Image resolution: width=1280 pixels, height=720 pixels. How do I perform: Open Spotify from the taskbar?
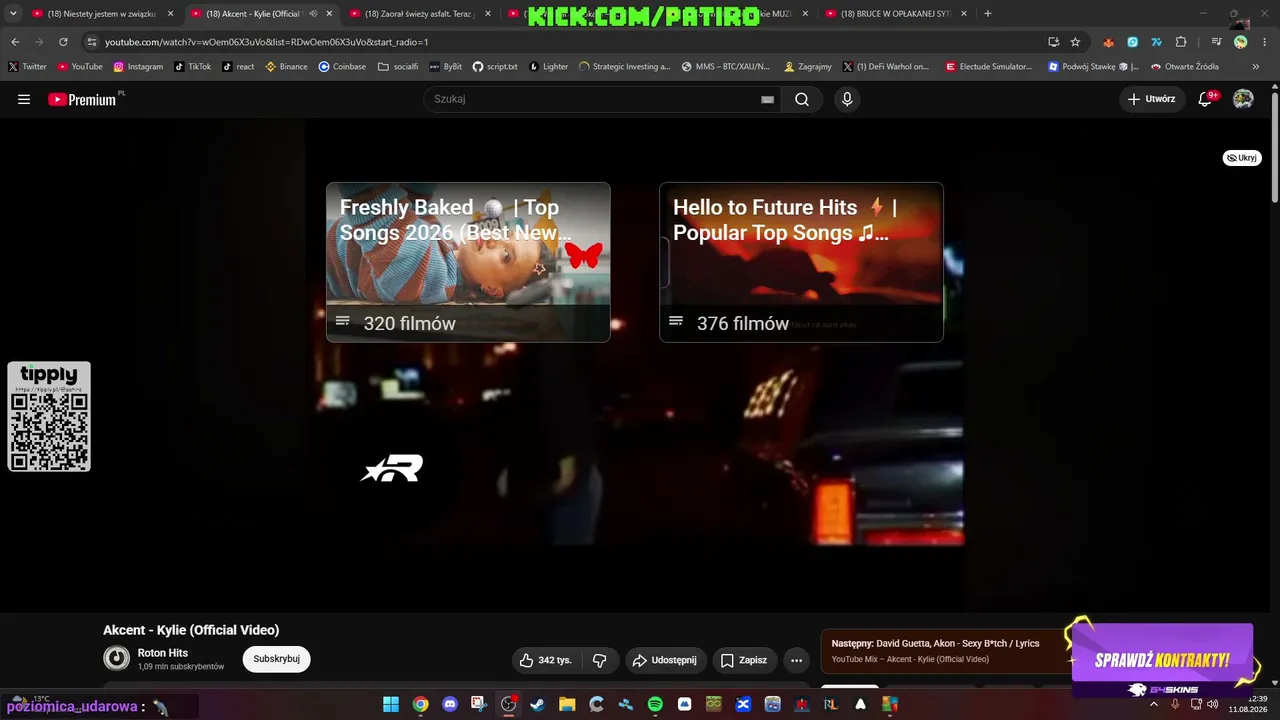coord(655,705)
